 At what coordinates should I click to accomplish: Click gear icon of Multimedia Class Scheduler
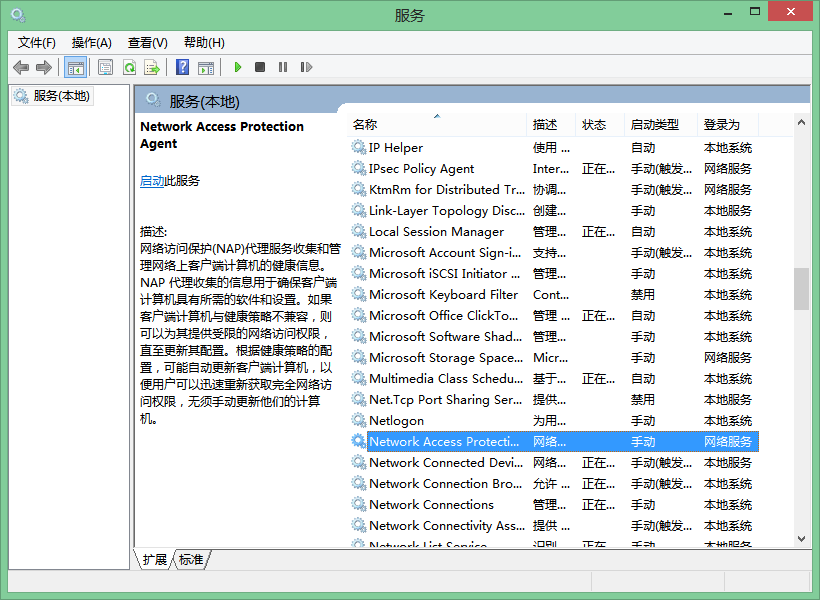point(359,378)
